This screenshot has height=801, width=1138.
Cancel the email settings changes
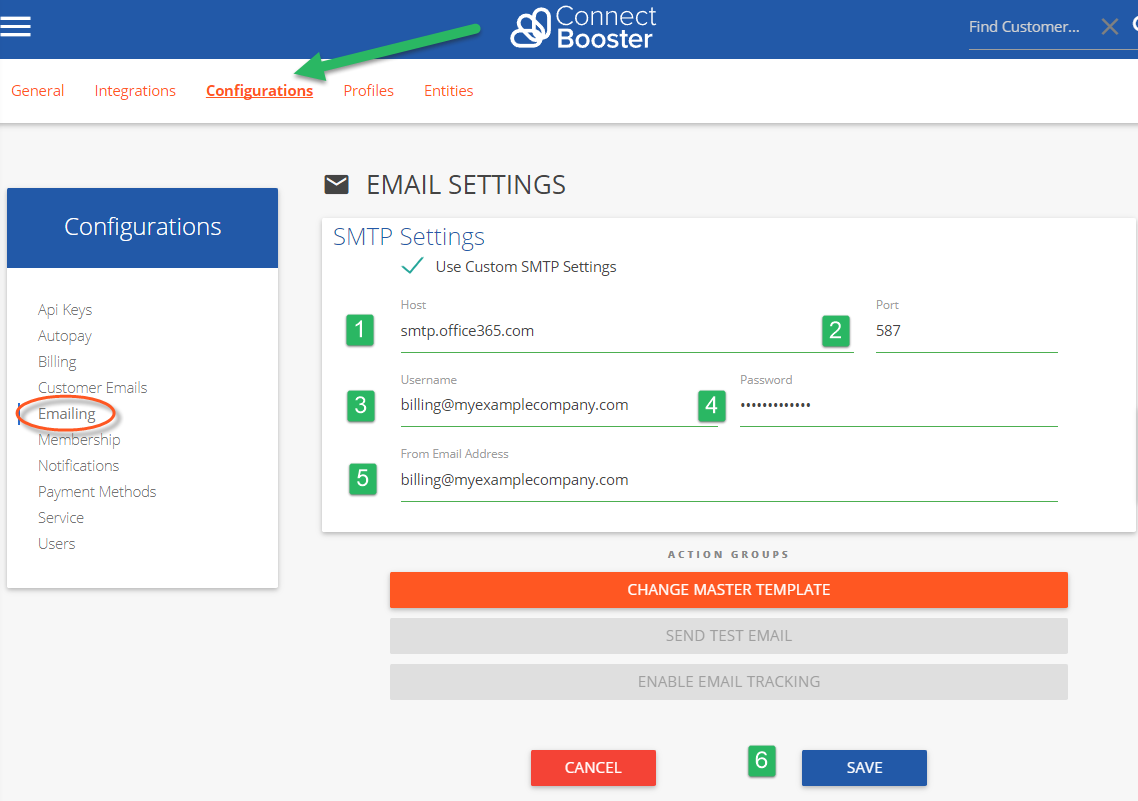(x=593, y=768)
